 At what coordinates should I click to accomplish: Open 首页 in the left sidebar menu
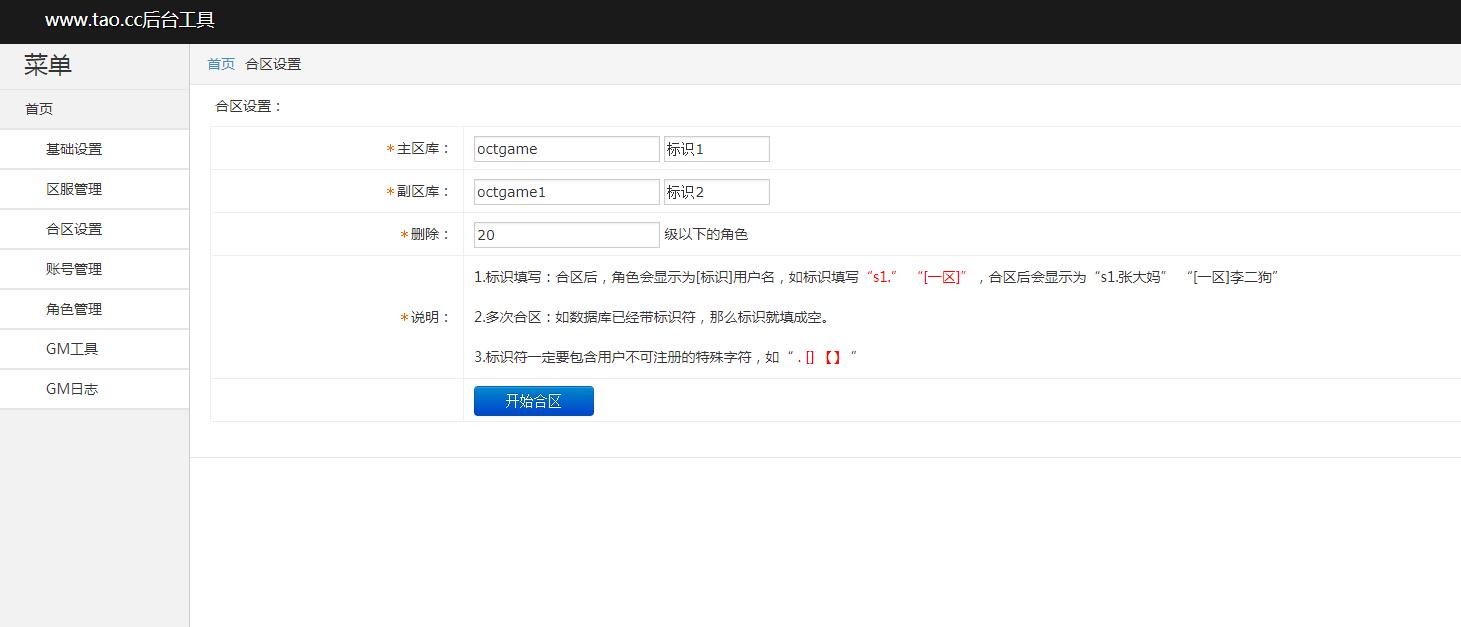[x=39, y=109]
